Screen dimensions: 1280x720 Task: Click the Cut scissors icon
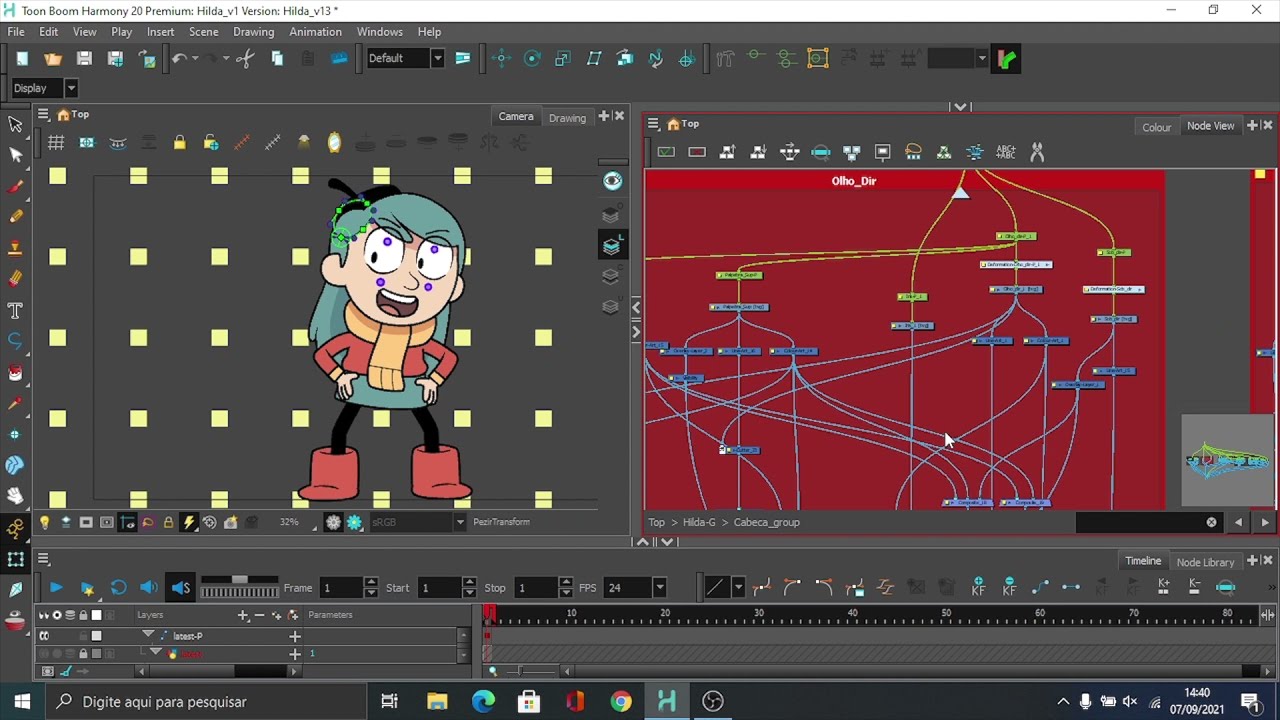click(245, 59)
